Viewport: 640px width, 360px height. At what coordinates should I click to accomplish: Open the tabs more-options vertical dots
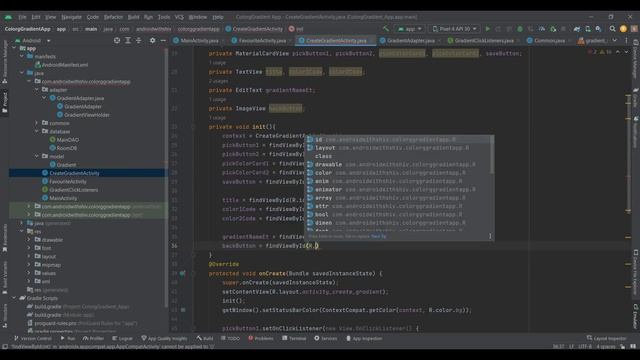point(626,40)
